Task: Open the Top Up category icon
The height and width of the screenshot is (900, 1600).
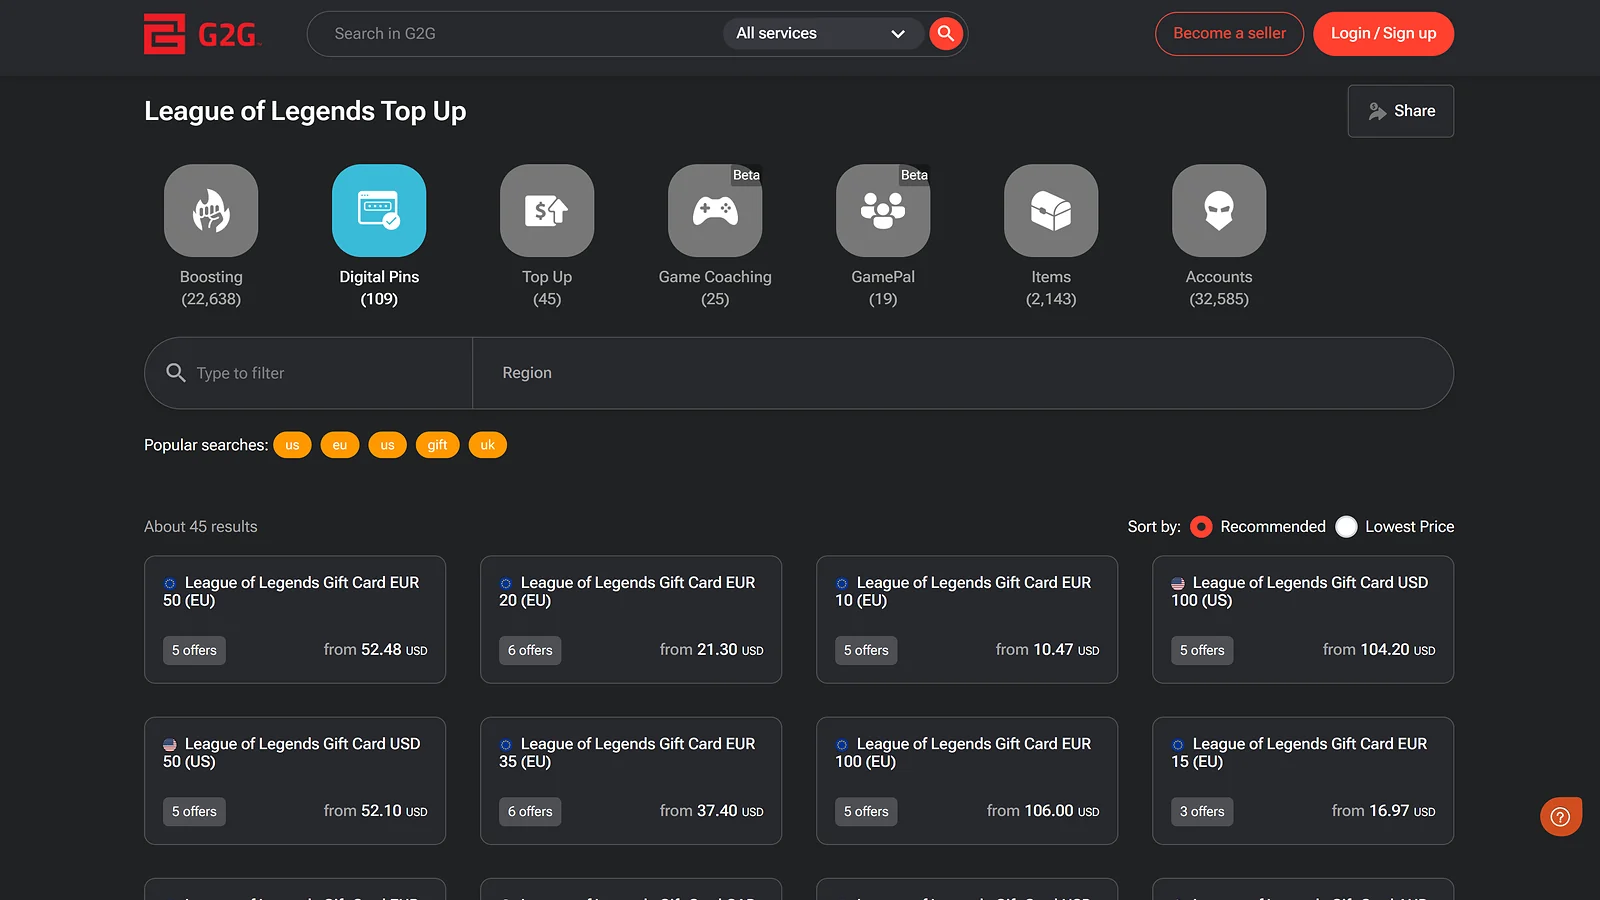Action: pyautogui.click(x=546, y=211)
